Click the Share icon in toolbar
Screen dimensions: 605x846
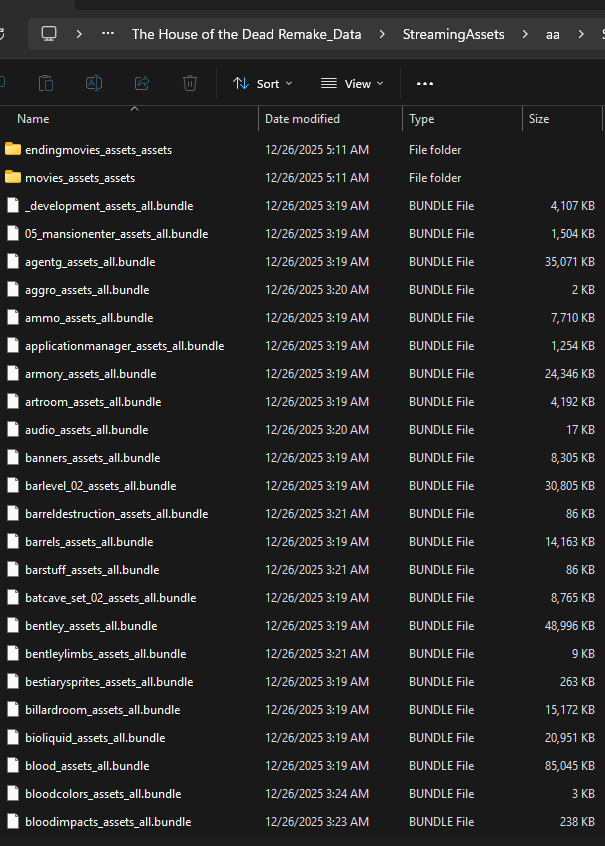(x=142, y=83)
